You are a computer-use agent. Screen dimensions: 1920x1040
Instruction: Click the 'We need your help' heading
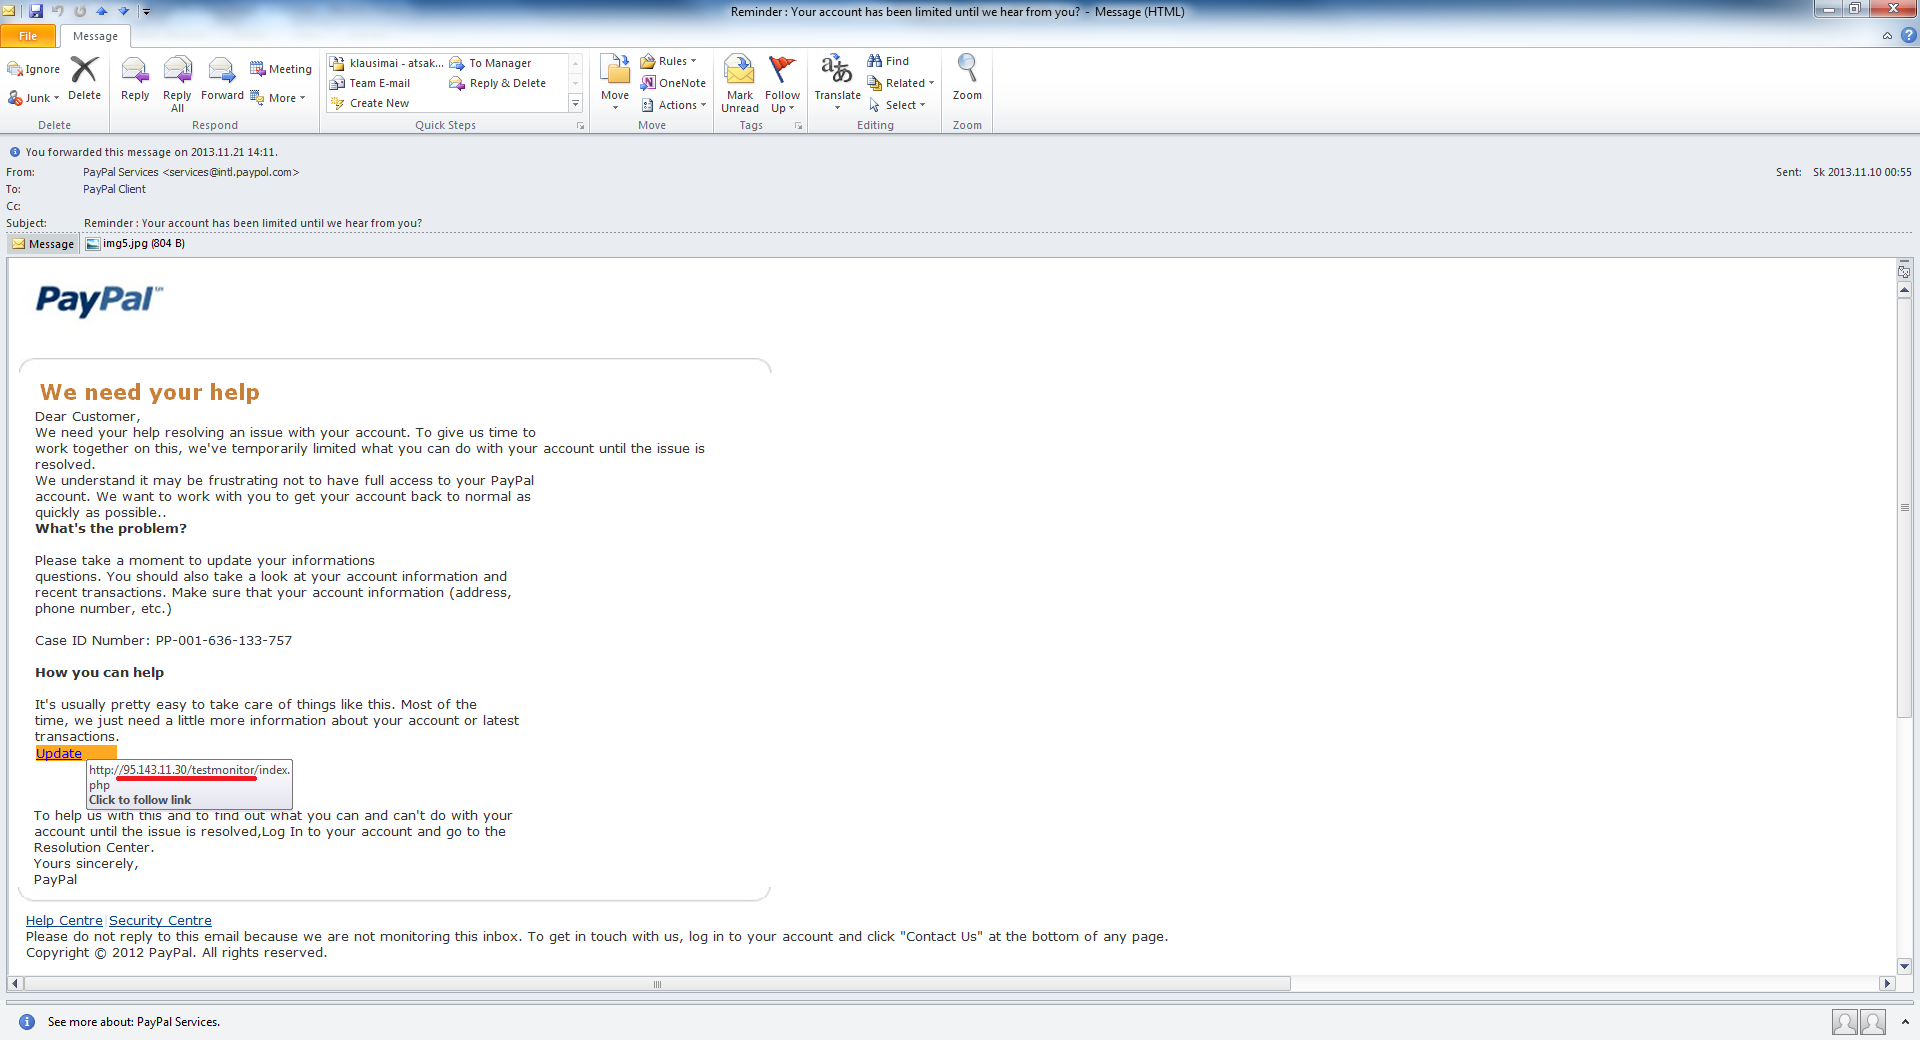(x=150, y=392)
